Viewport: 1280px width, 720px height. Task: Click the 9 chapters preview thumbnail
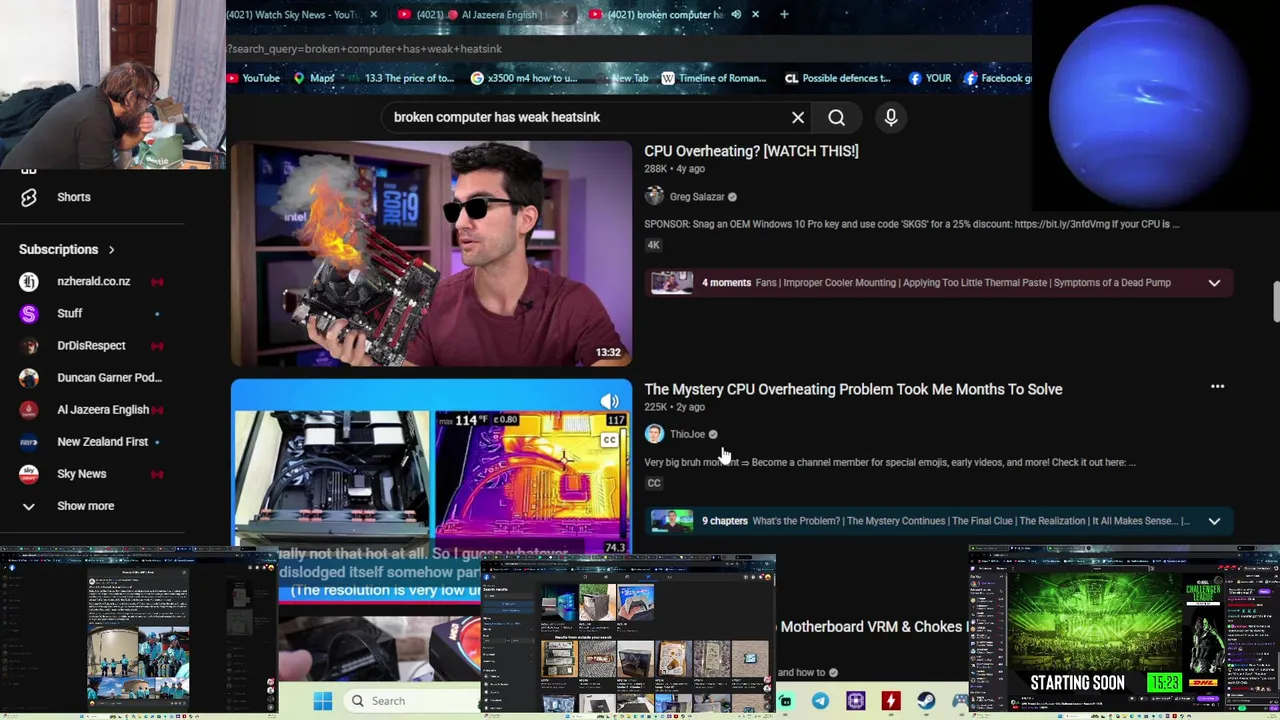point(671,521)
